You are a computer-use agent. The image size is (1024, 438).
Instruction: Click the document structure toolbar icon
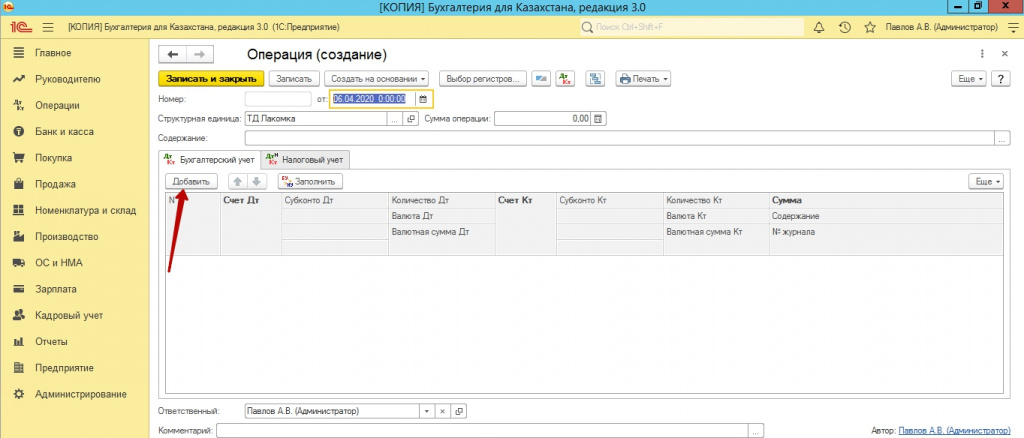594,79
